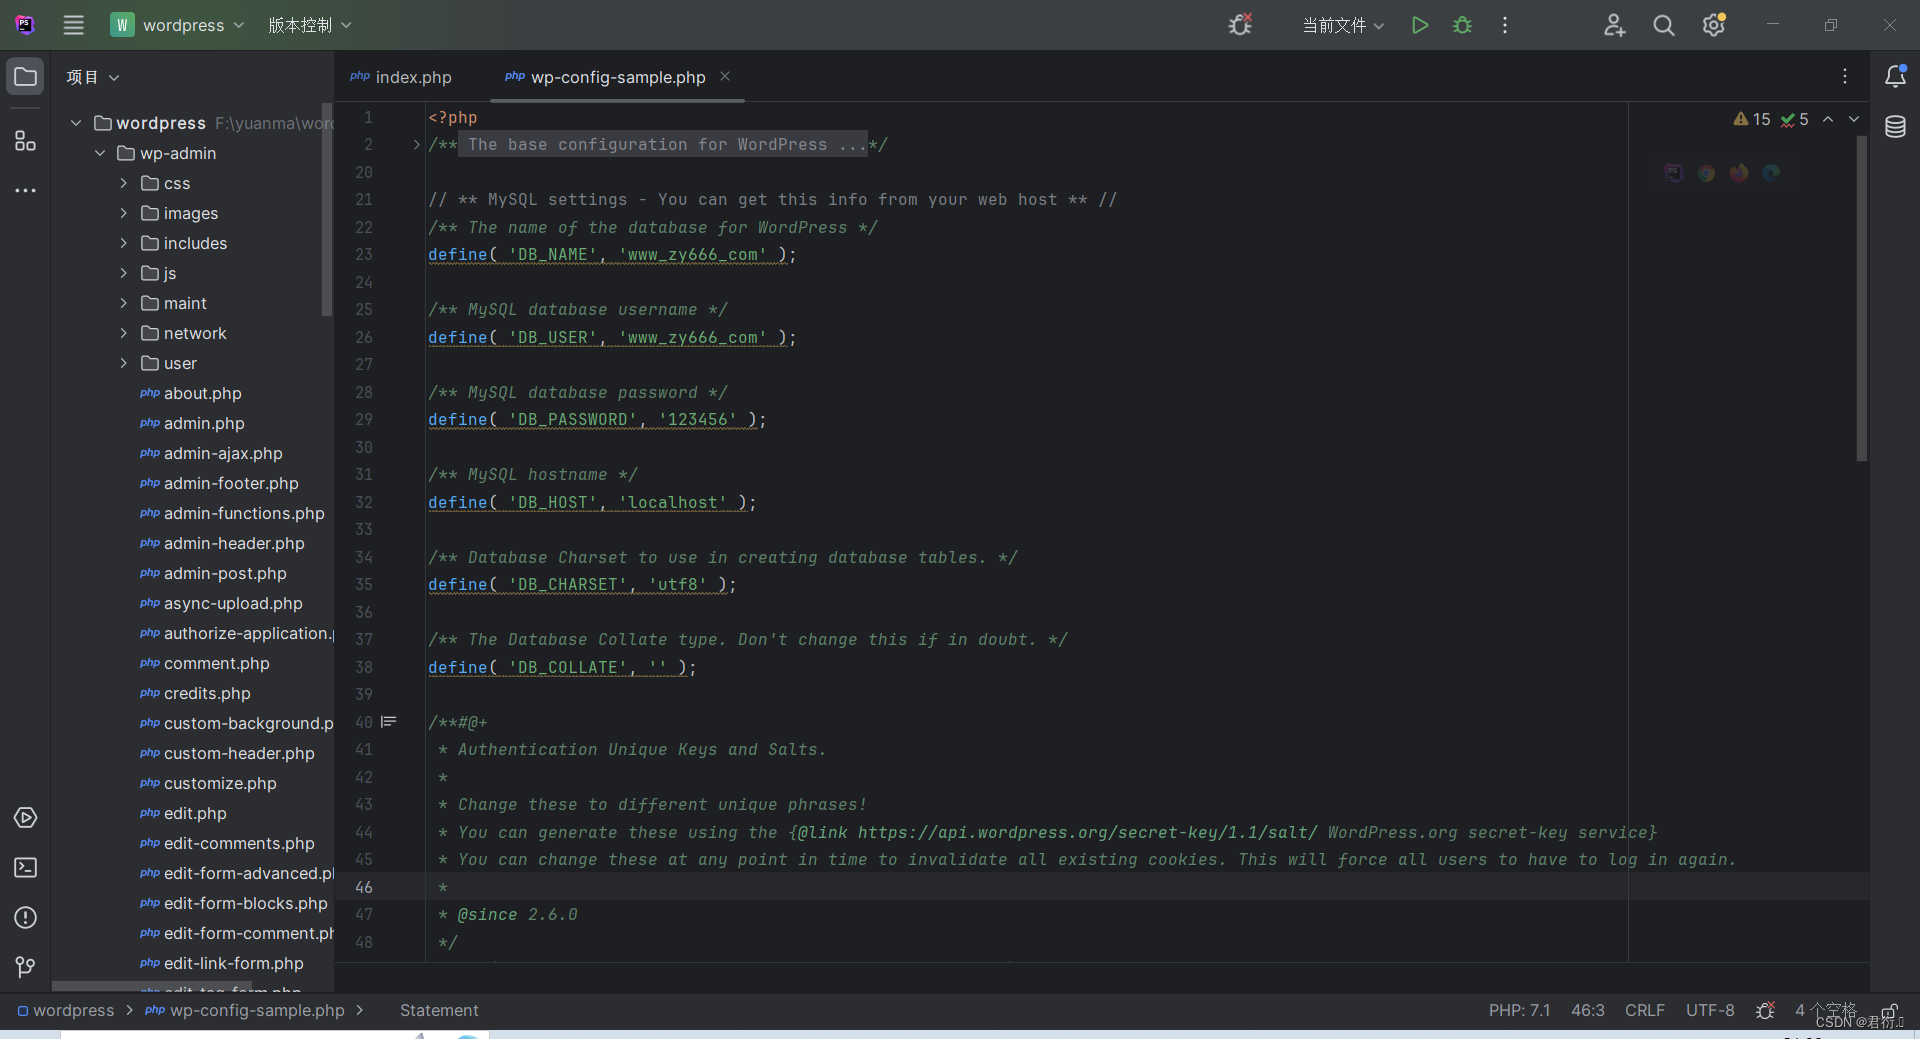Screen dimensions: 1920x1039
Task: Open the Git version control tool window
Action: (x=25, y=967)
